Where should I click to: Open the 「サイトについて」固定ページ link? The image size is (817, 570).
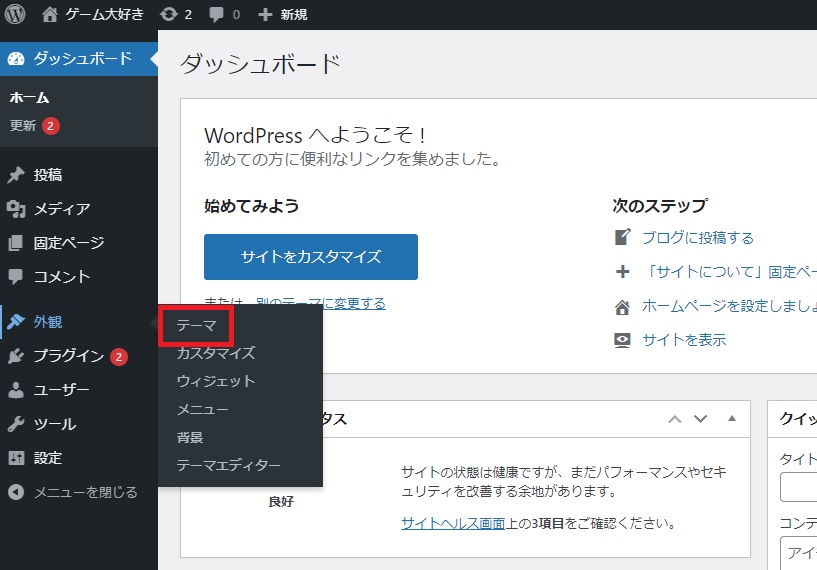(x=729, y=272)
